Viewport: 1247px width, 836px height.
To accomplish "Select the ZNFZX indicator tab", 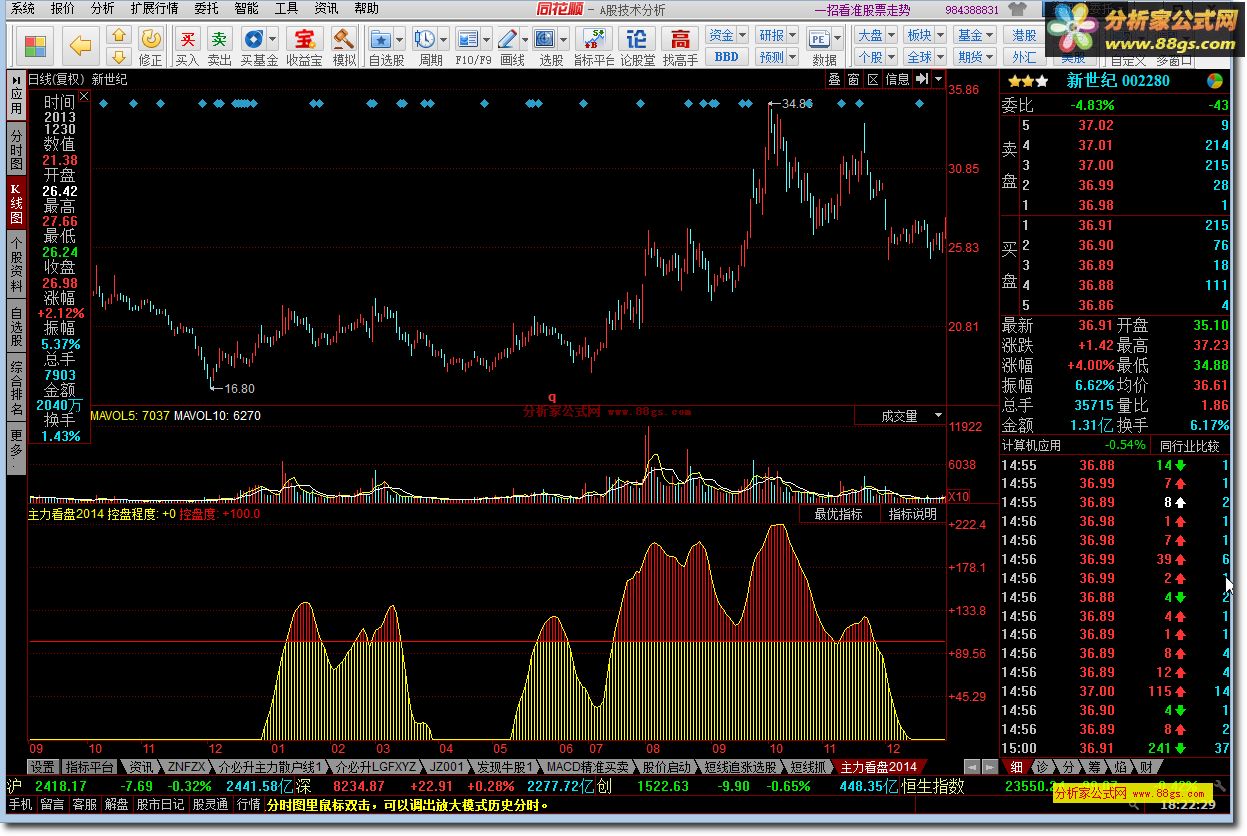I will click(x=187, y=767).
